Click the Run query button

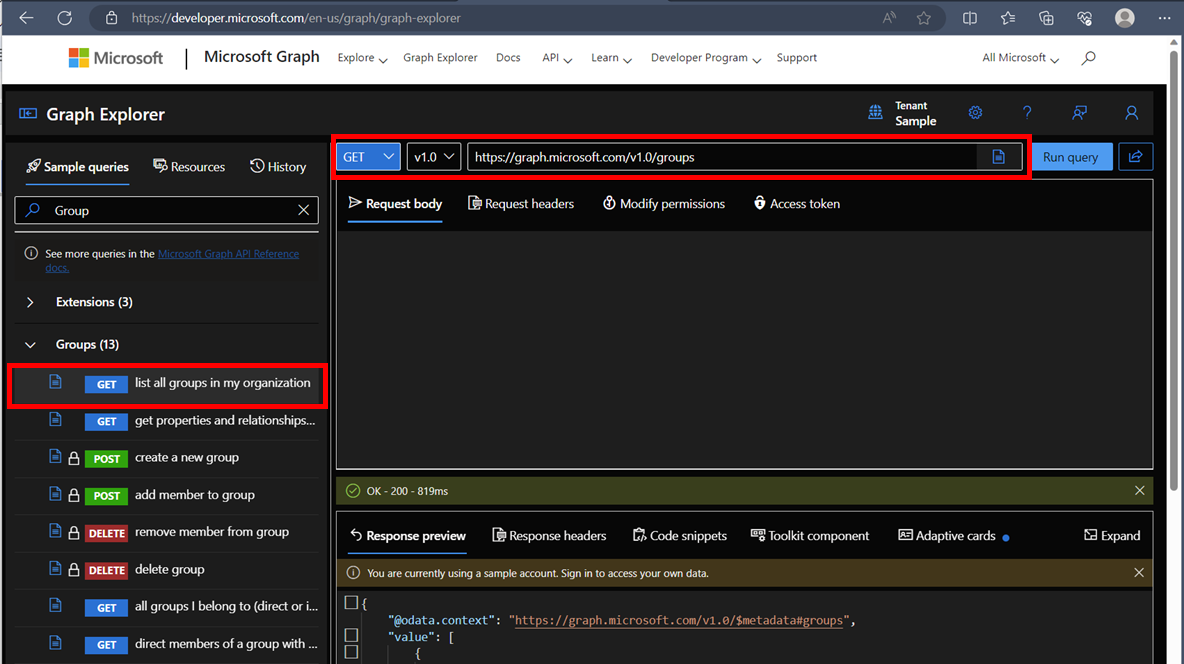tap(1071, 156)
